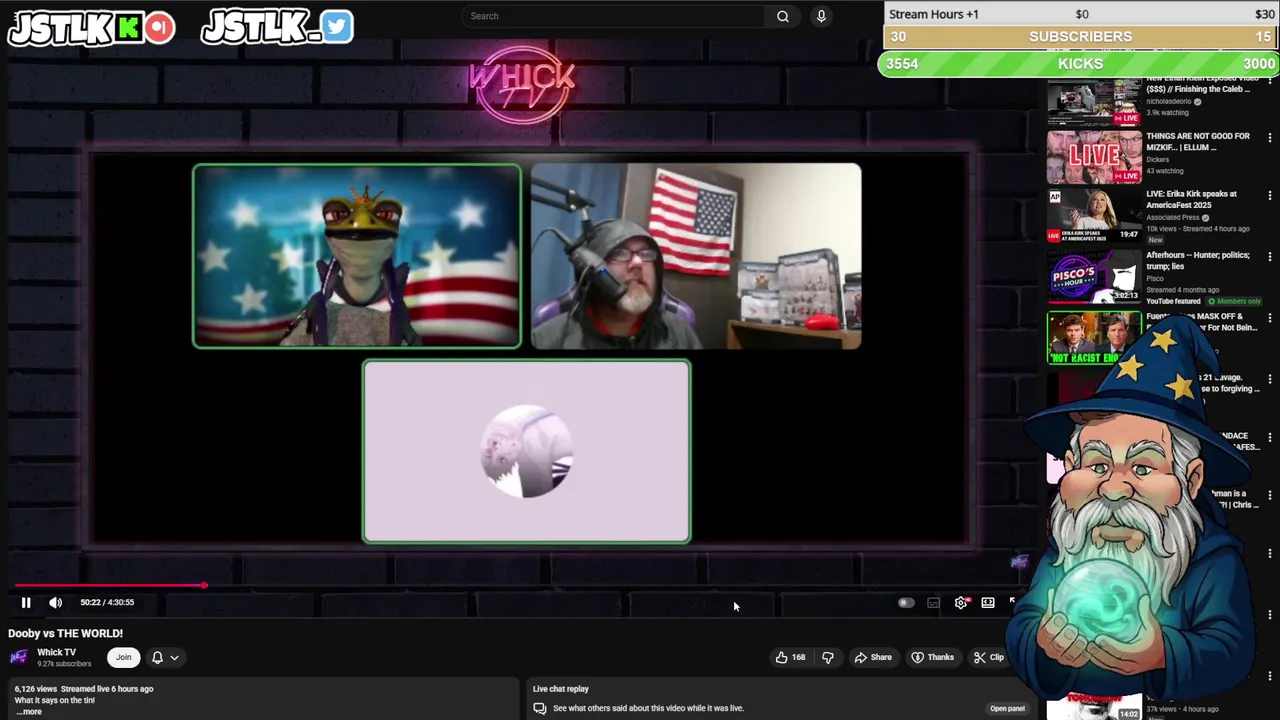Image resolution: width=1280 pixels, height=720 pixels.
Task: Click 'THINGS ARE NOT GOOD FOR MIZKIF' title
Action: click(1198, 142)
